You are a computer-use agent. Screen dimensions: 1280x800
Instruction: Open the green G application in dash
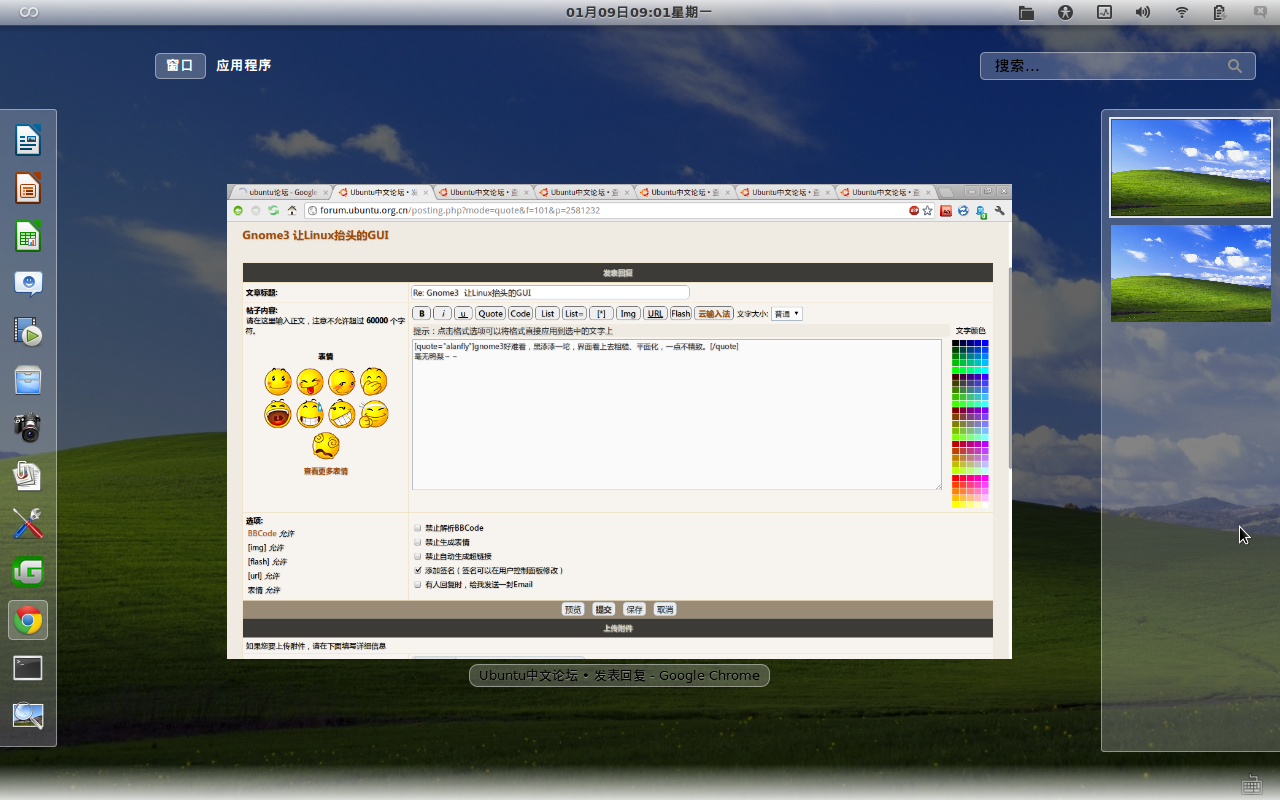(28, 572)
